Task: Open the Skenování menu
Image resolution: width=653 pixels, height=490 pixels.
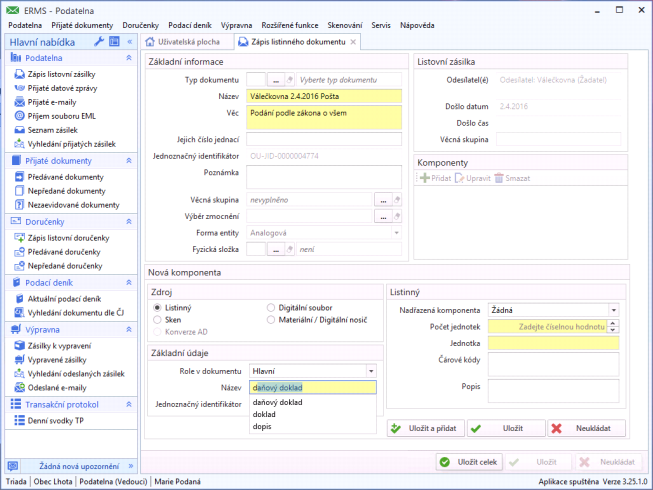Action: click(345, 25)
